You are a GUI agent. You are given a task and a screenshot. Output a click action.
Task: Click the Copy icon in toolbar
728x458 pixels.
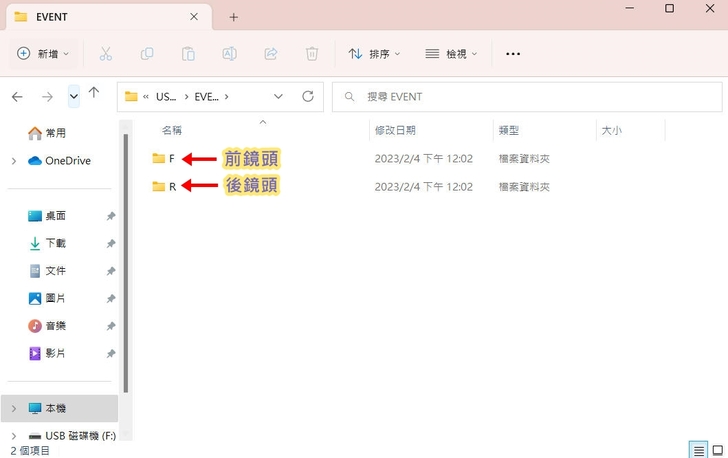pyautogui.click(x=147, y=54)
